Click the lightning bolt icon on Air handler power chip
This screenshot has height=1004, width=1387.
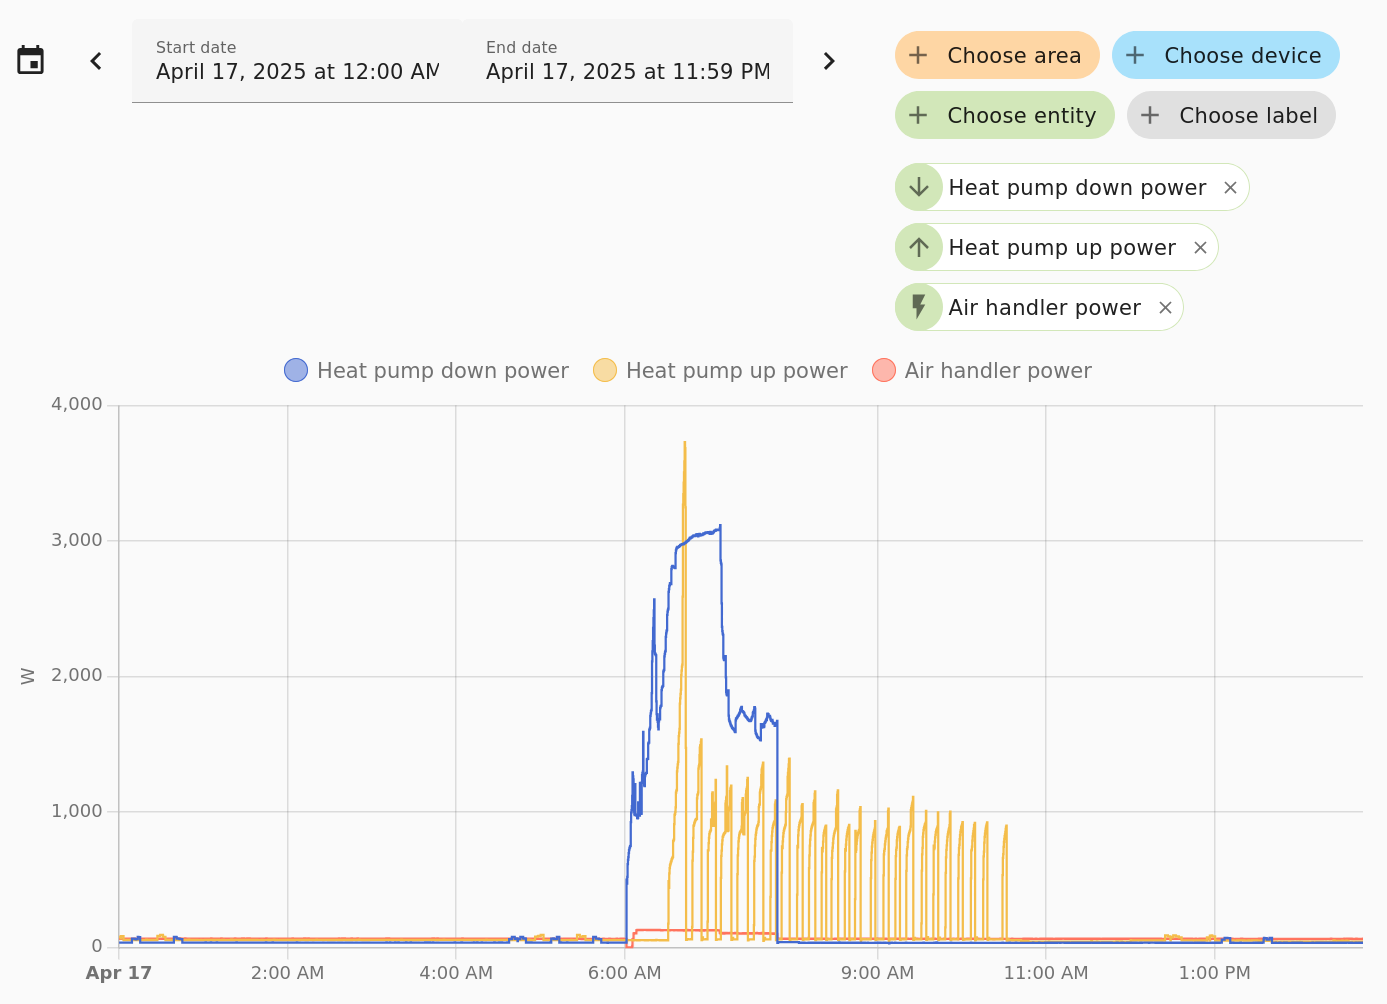pyautogui.click(x=919, y=307)
